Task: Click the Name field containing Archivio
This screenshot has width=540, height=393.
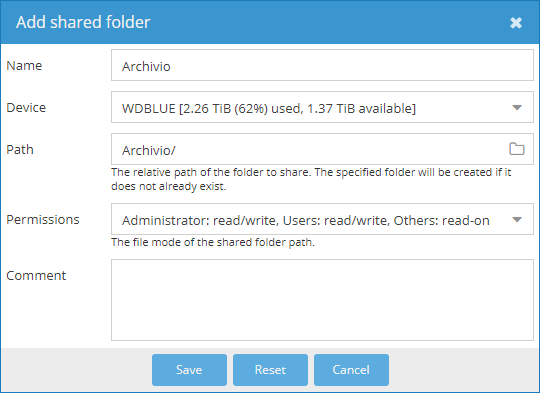Action: [x=322, y=65]
